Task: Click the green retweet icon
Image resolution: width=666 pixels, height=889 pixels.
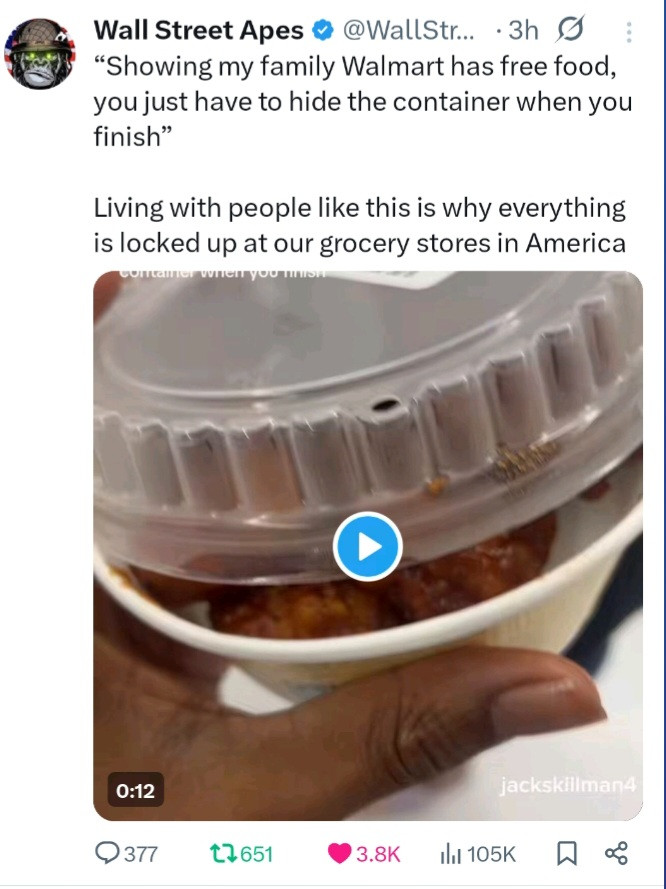Action: click(221, 853)
